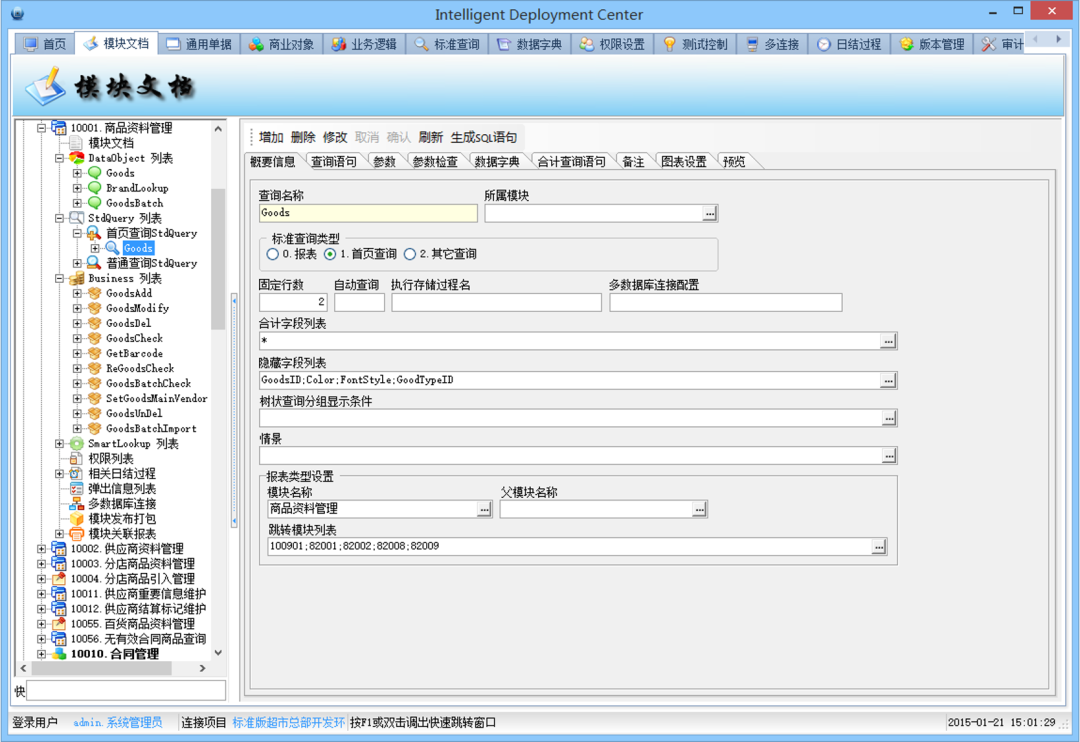Select the 0.报表 radio button
Viewport: 1080px width, 742px height.
[273, 254]
